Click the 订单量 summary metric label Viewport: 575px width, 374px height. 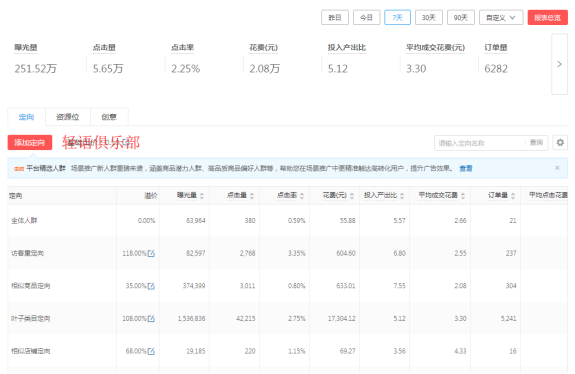coord(496,48)
